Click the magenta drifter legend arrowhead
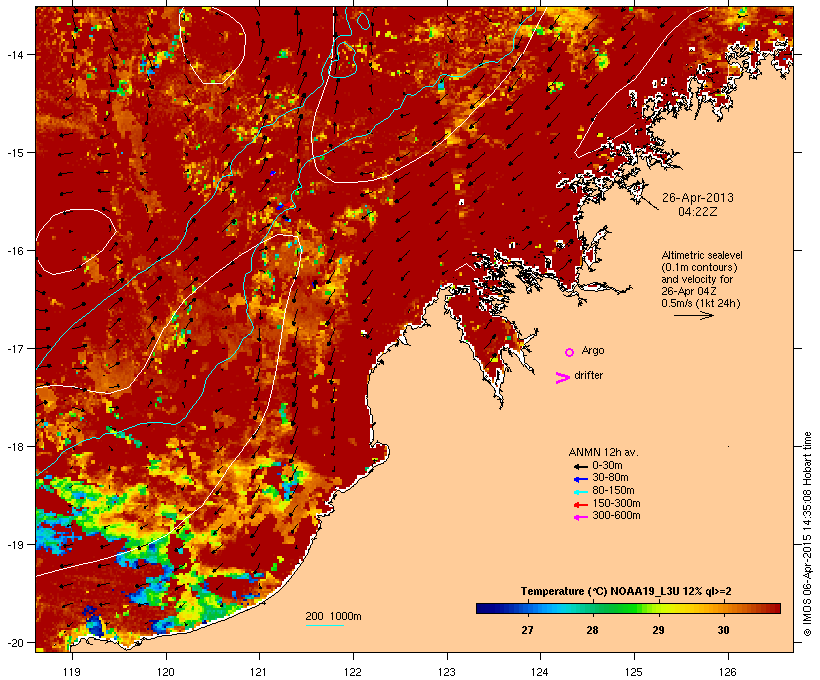The width and height of the screenshot is (820, 680). tap(563, 378)
